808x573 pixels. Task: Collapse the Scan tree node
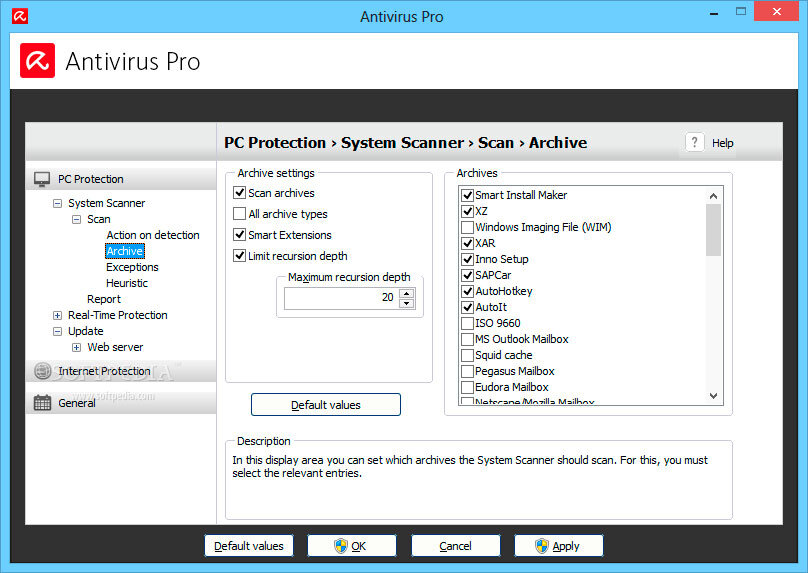(x=76, y=219)
